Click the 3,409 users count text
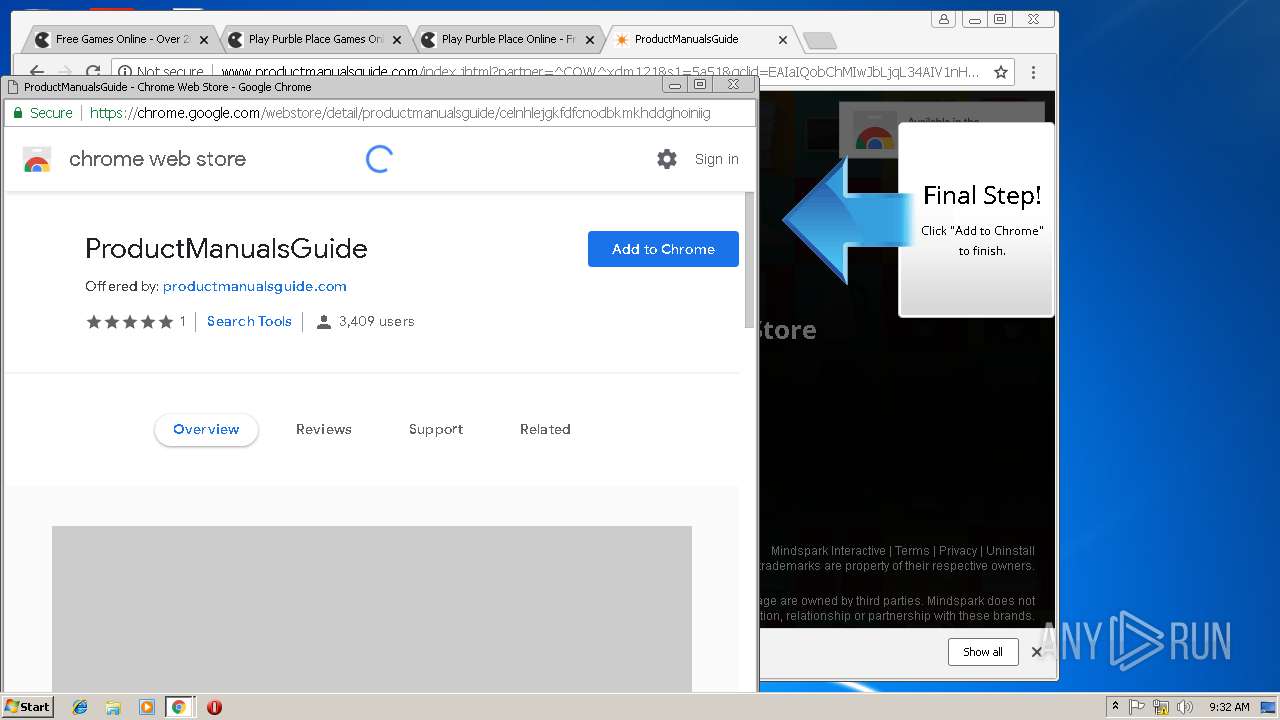Viewport: 1280px width, 720px height. pos(376,322)
